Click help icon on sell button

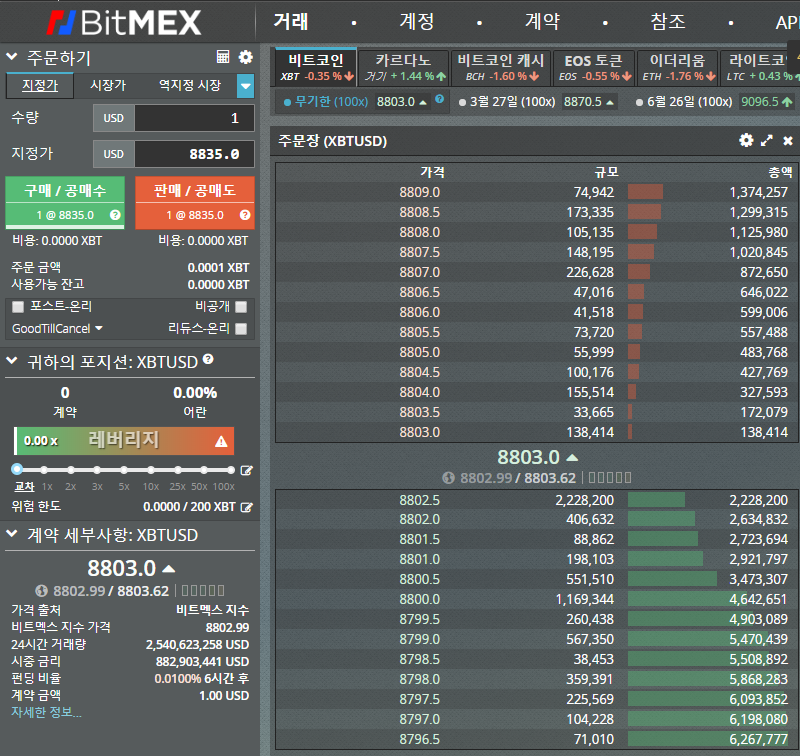[245, 215]
